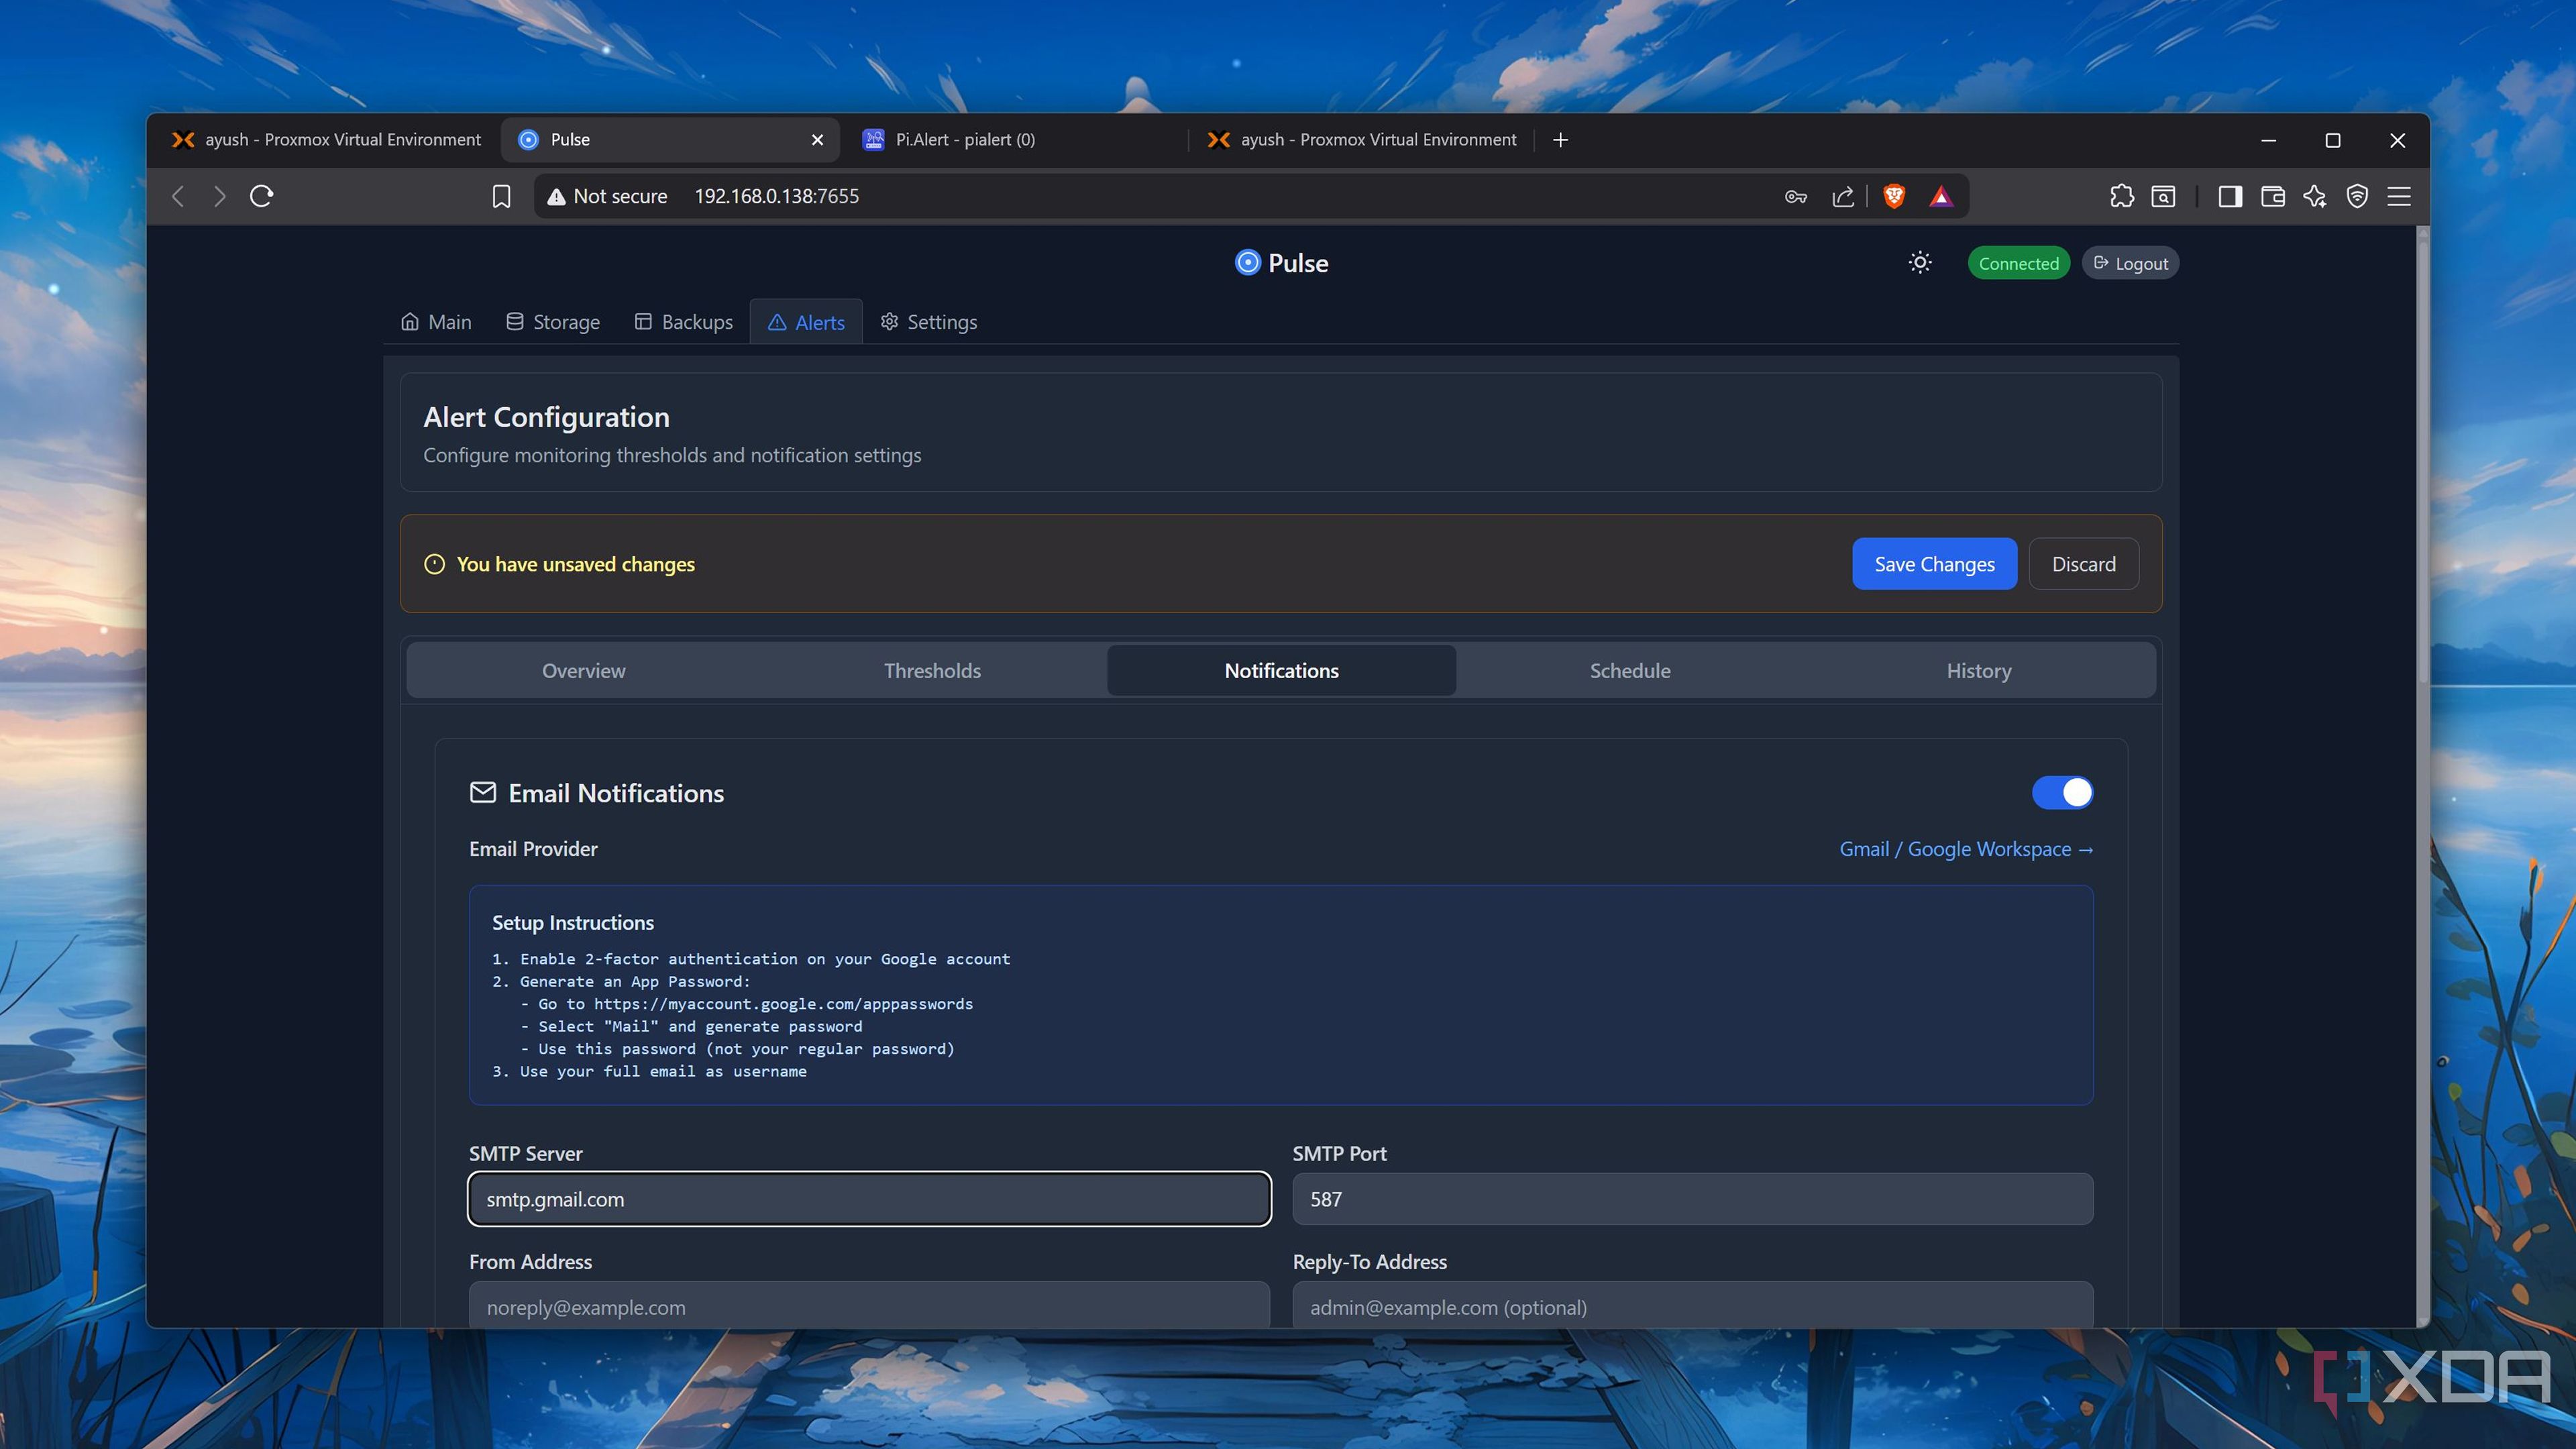Open Gmail / Google Workspace provider selector
The width and height of the screenshot is (2576, 1449).
(x=1966, y=849)
